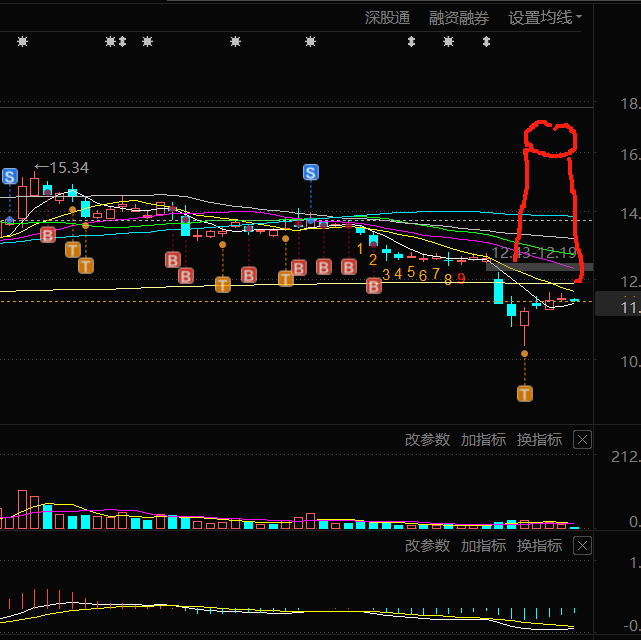
Task: Click sequence number 1 on the chart
Action: click(360, 248)
